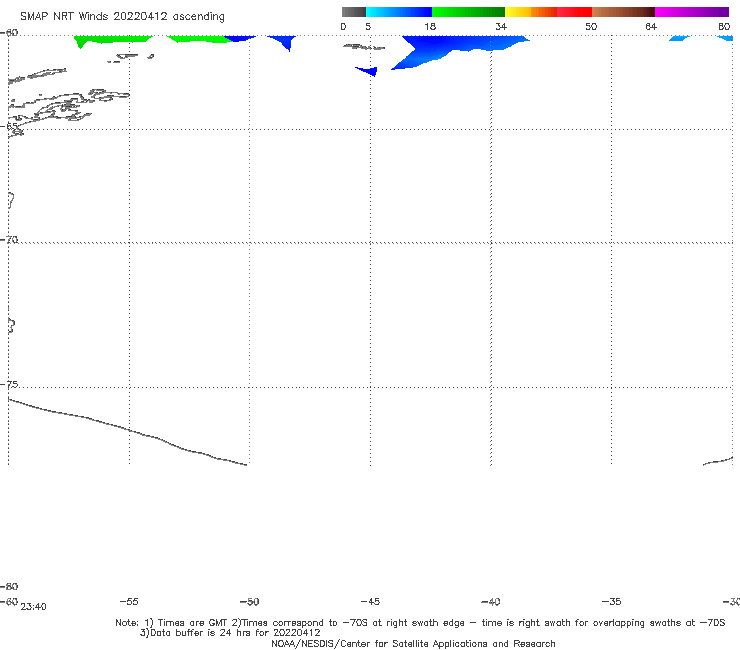Viewport: 740px width, 650px height.
Task: Click the color bar label "50"
Action: coord(591,26)
